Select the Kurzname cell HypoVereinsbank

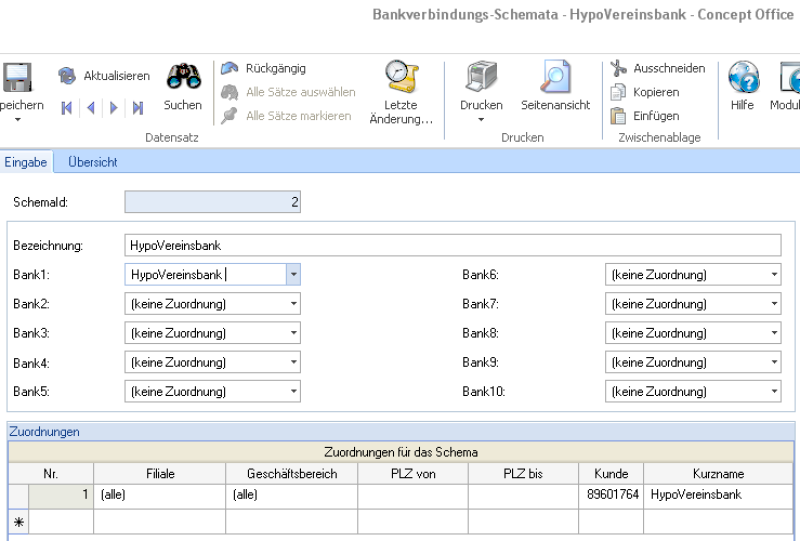(718, 495)
